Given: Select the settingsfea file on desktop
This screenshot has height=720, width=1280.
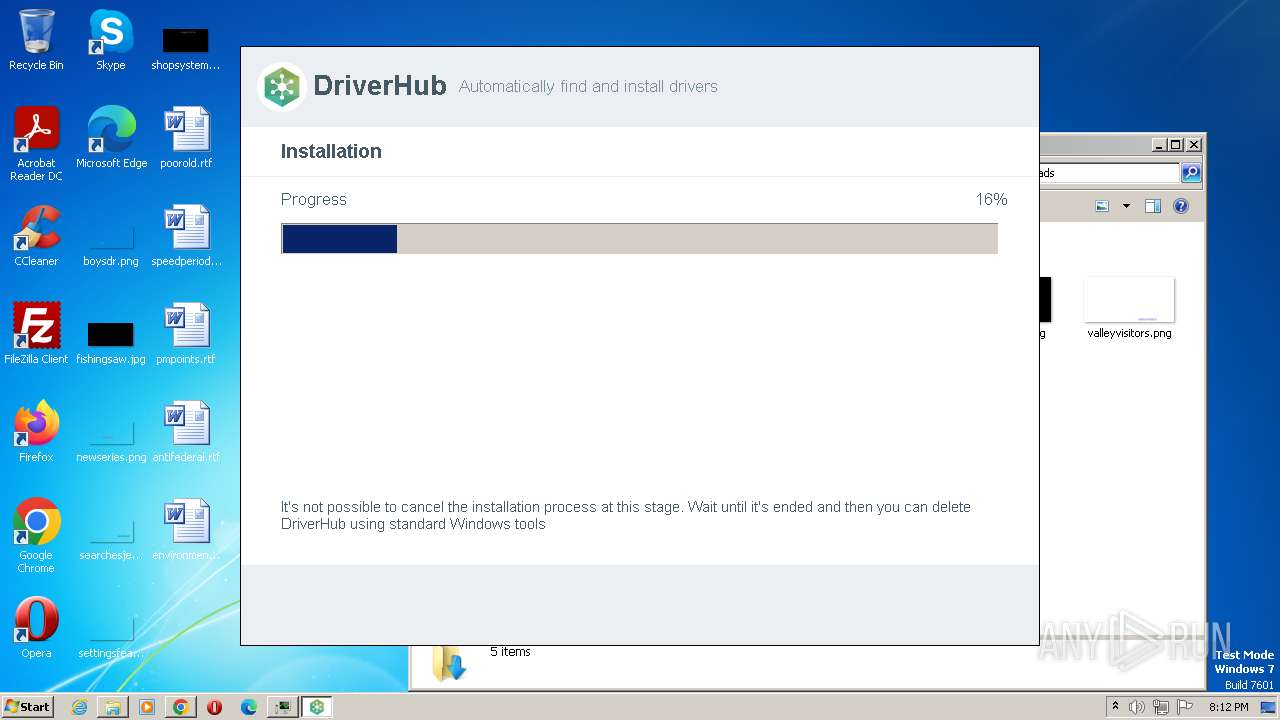Looking at the screenshot, I should 111,638.
